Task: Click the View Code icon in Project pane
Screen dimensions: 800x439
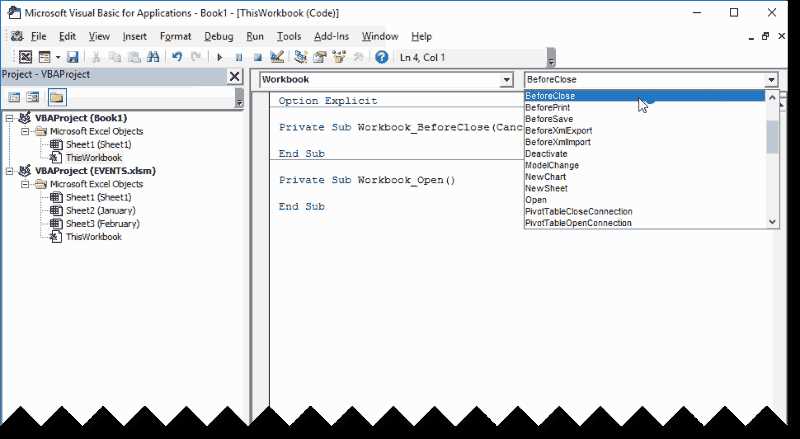Action: pyautogui.click(x=14, y=97)
